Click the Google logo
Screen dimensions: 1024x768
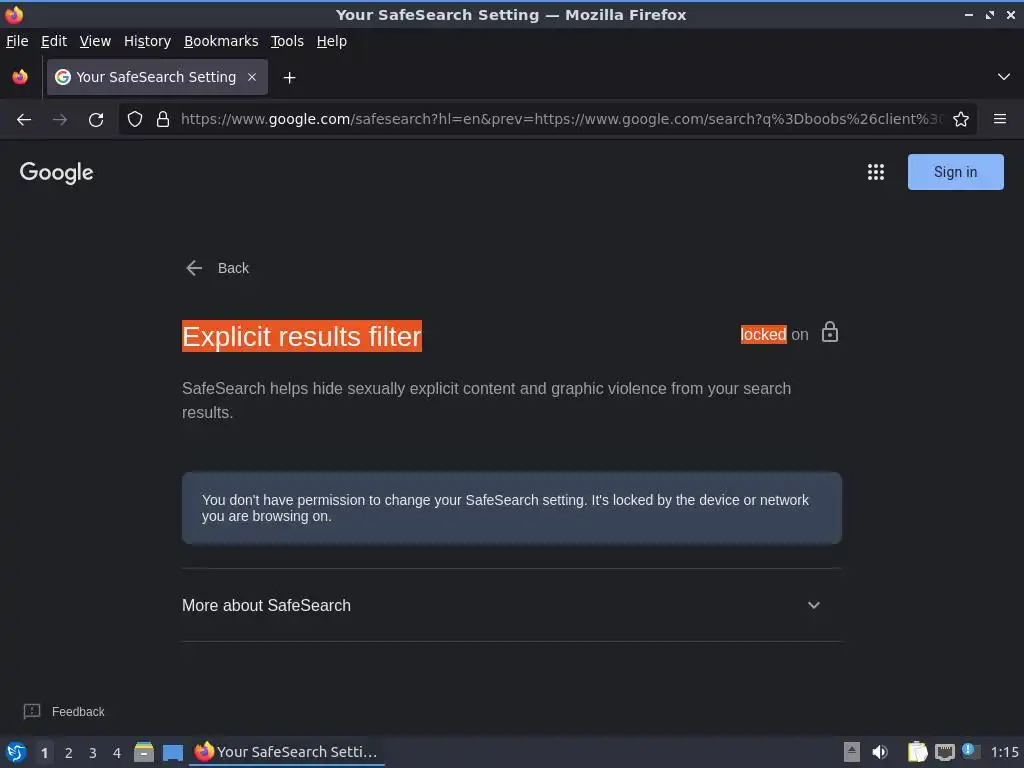57,172
